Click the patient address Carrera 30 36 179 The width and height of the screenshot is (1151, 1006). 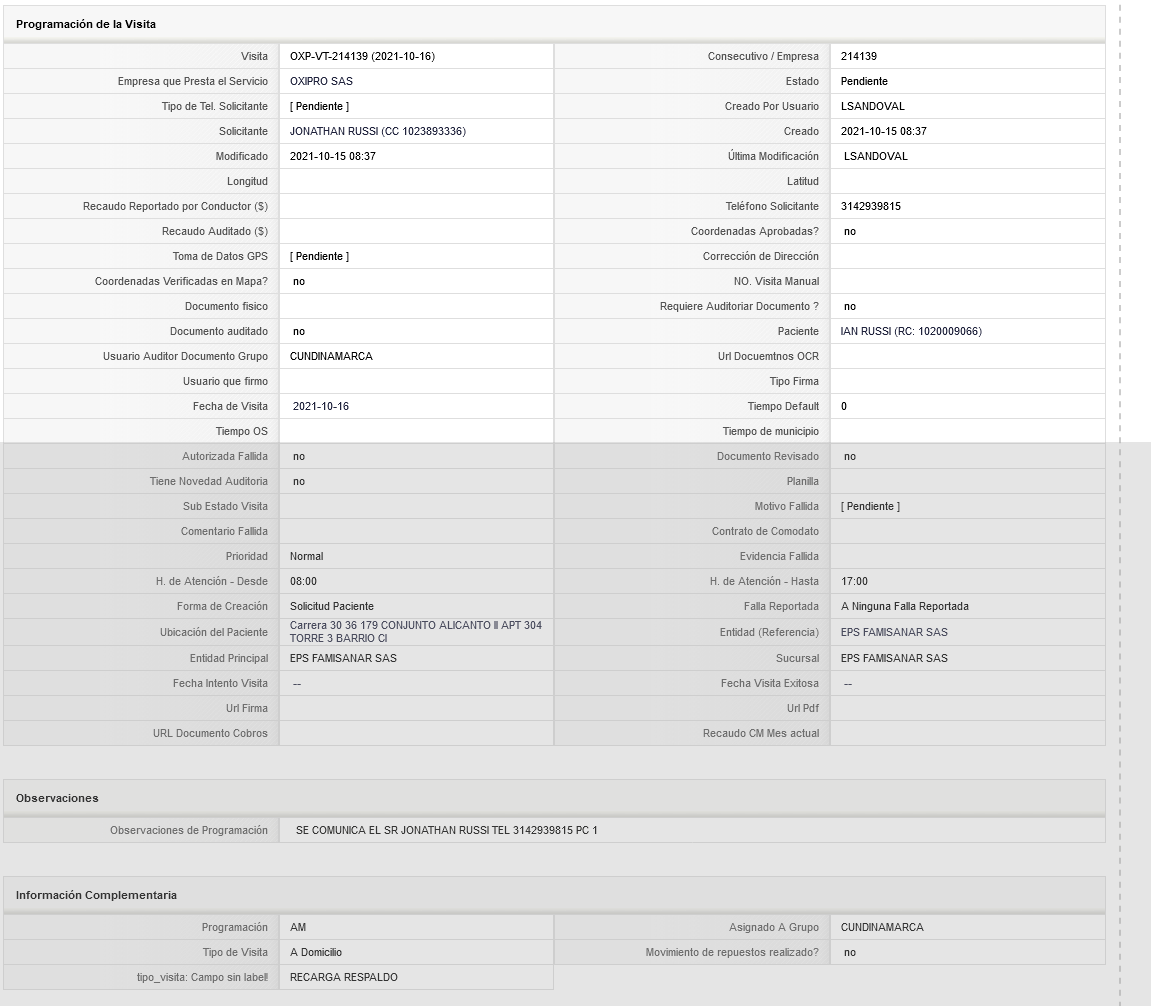pos(415,632)
